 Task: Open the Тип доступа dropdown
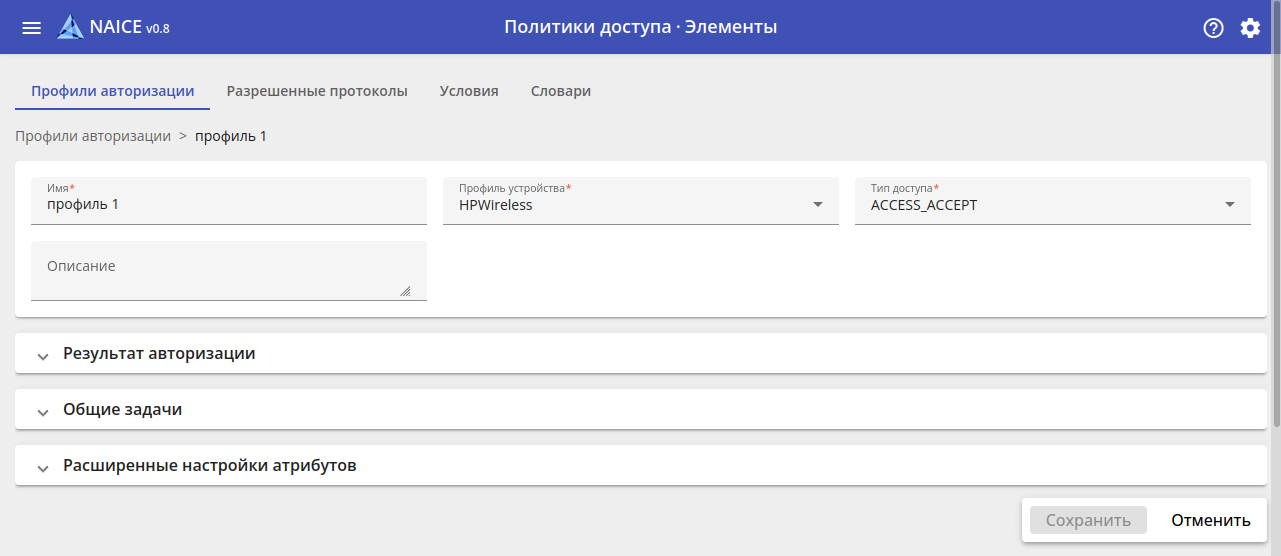tap(1052, 204)
